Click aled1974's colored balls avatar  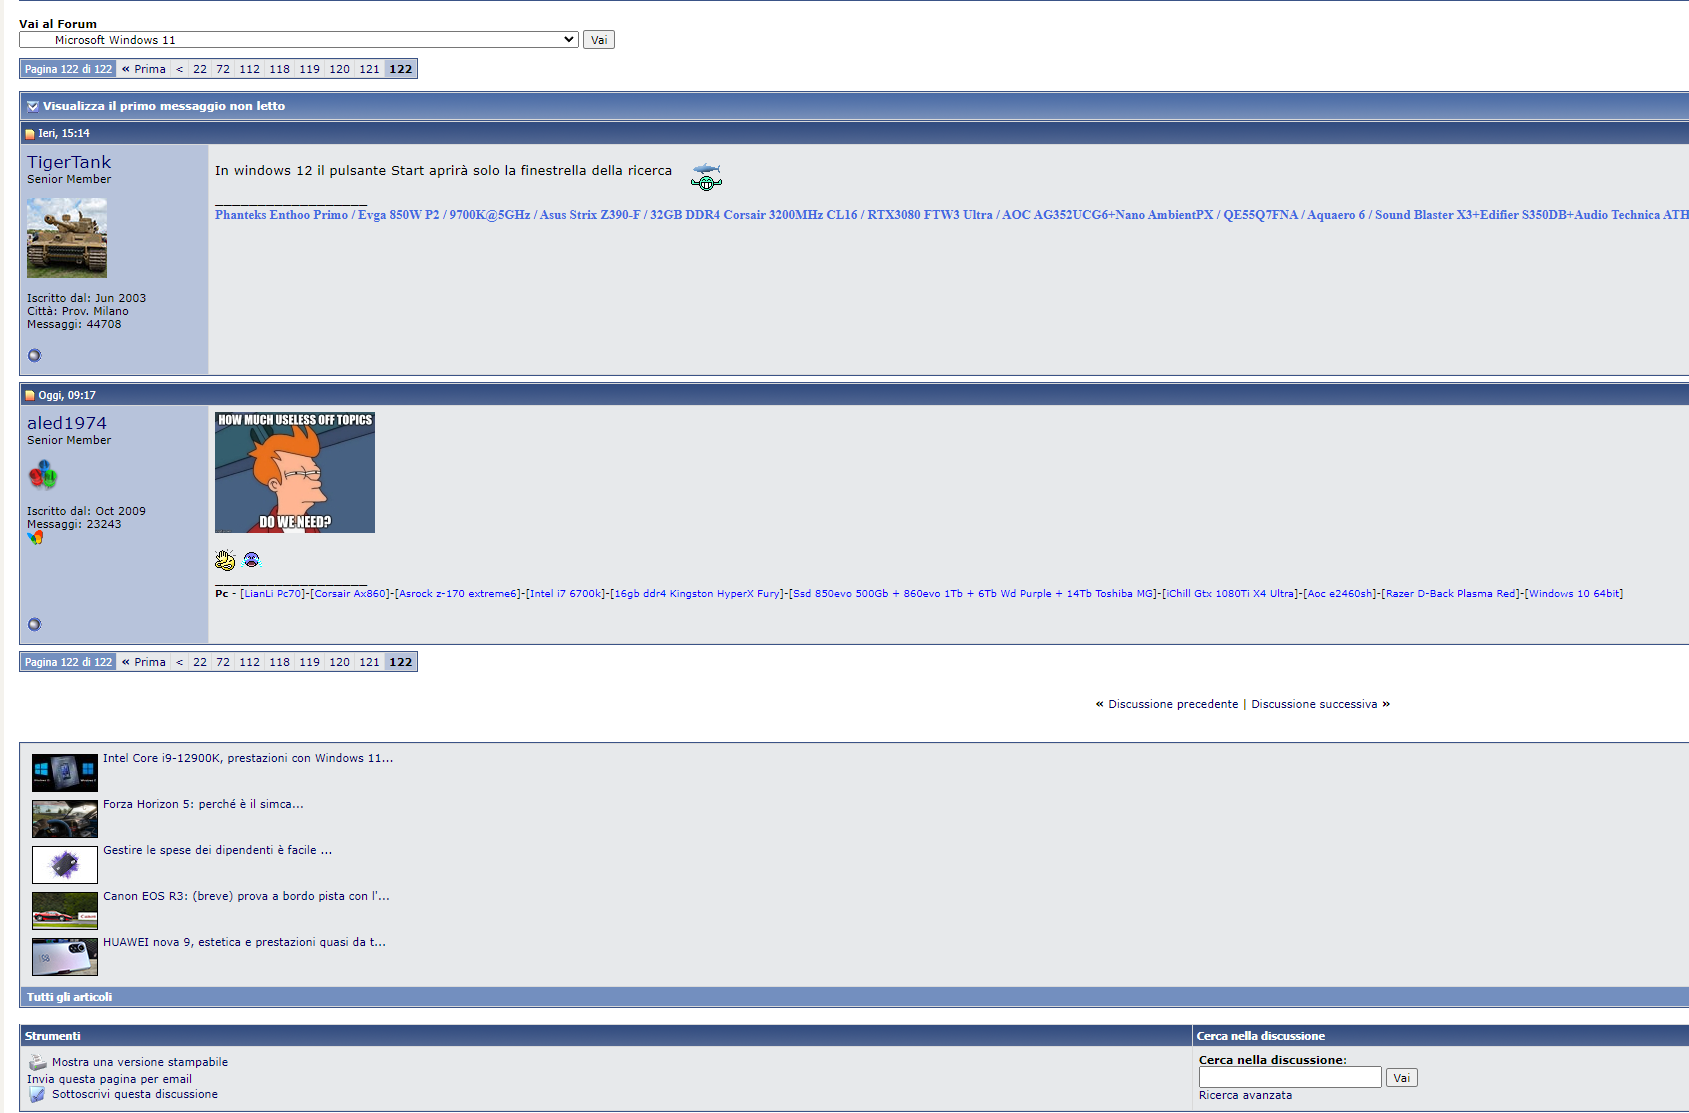43,475
